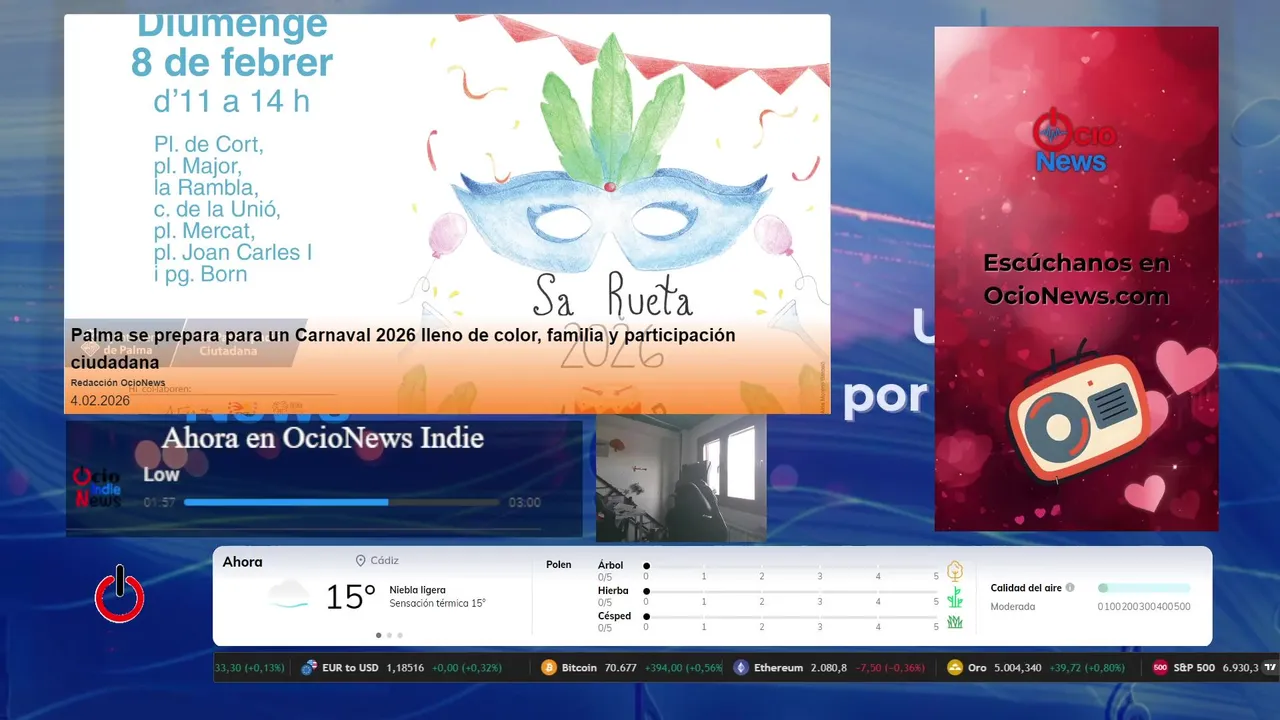Click the OcioNews Indie player logo
The height and width of the screenshot is (720, 1280).
(97, 487)
